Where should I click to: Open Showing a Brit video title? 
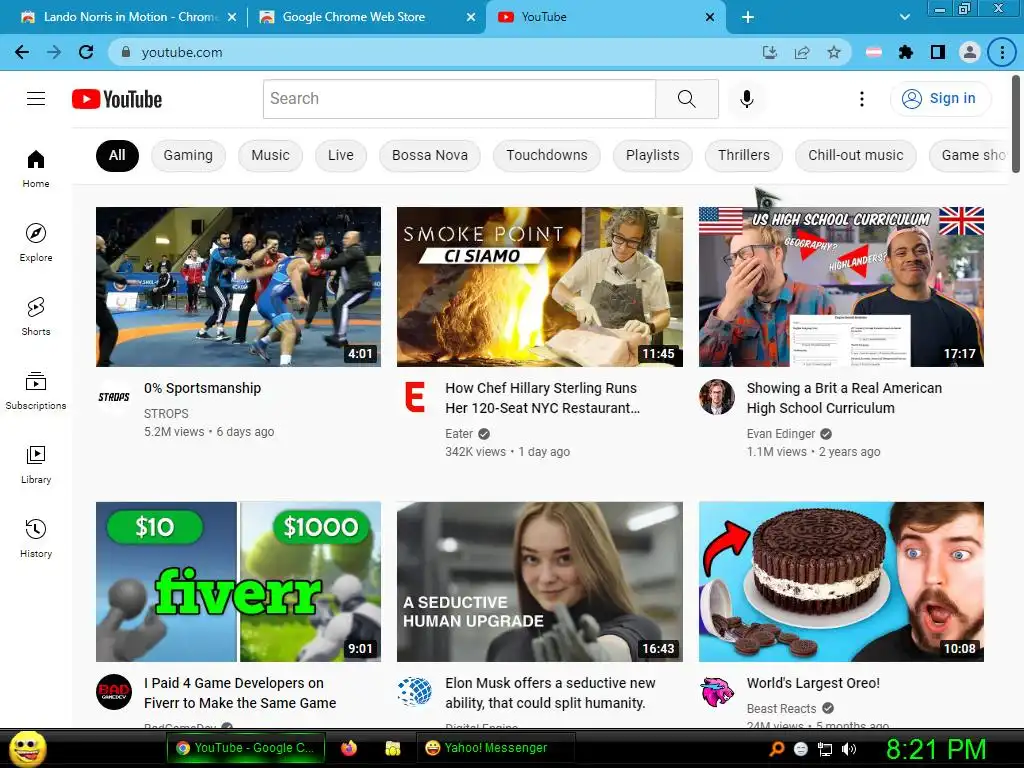tap(844, 398)
